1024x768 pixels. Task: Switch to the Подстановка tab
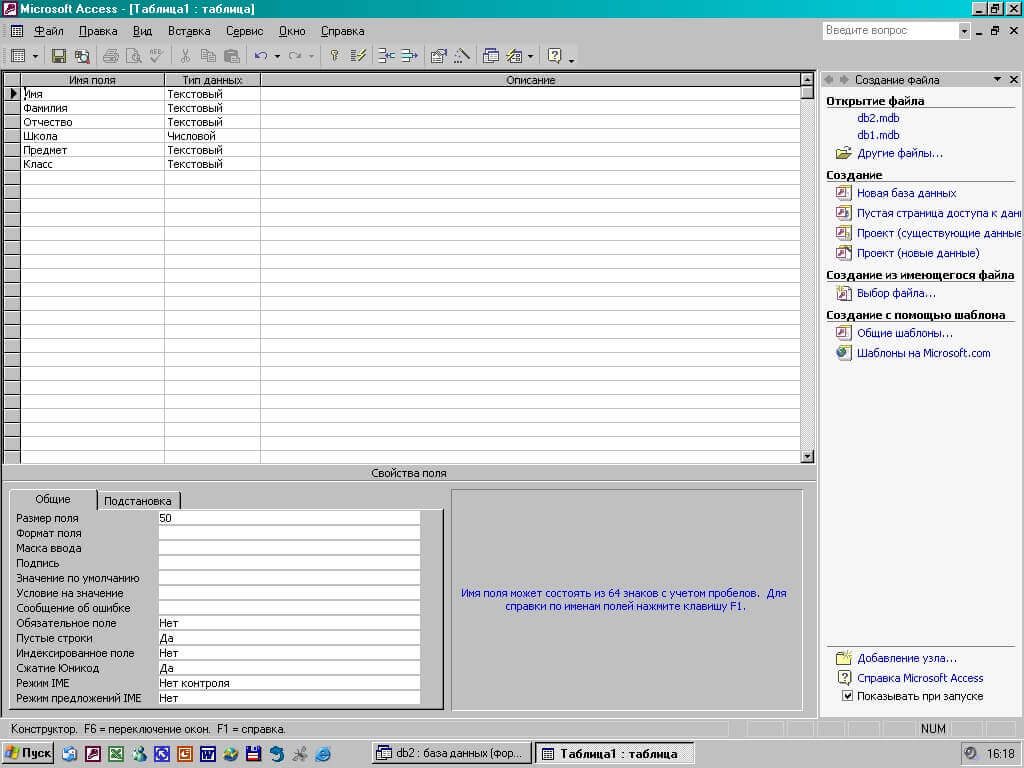point(138,500)
